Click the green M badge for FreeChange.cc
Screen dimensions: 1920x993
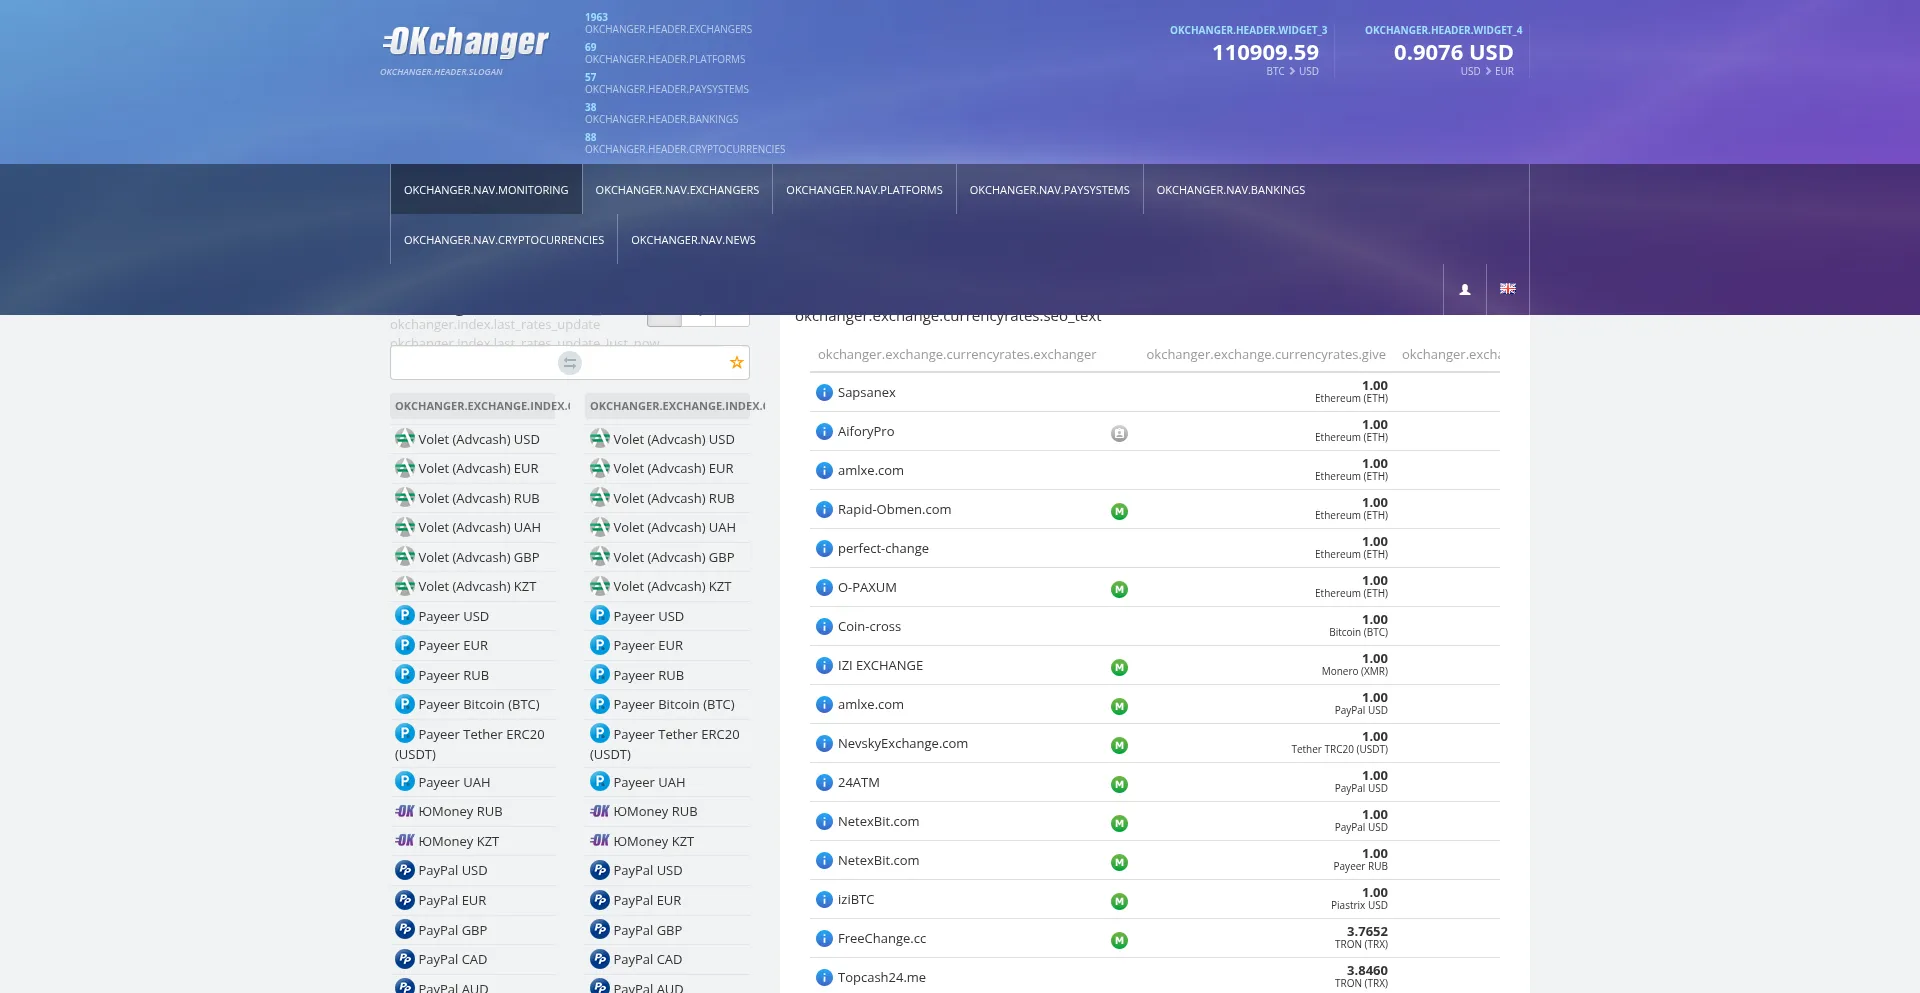point(1119,940)
